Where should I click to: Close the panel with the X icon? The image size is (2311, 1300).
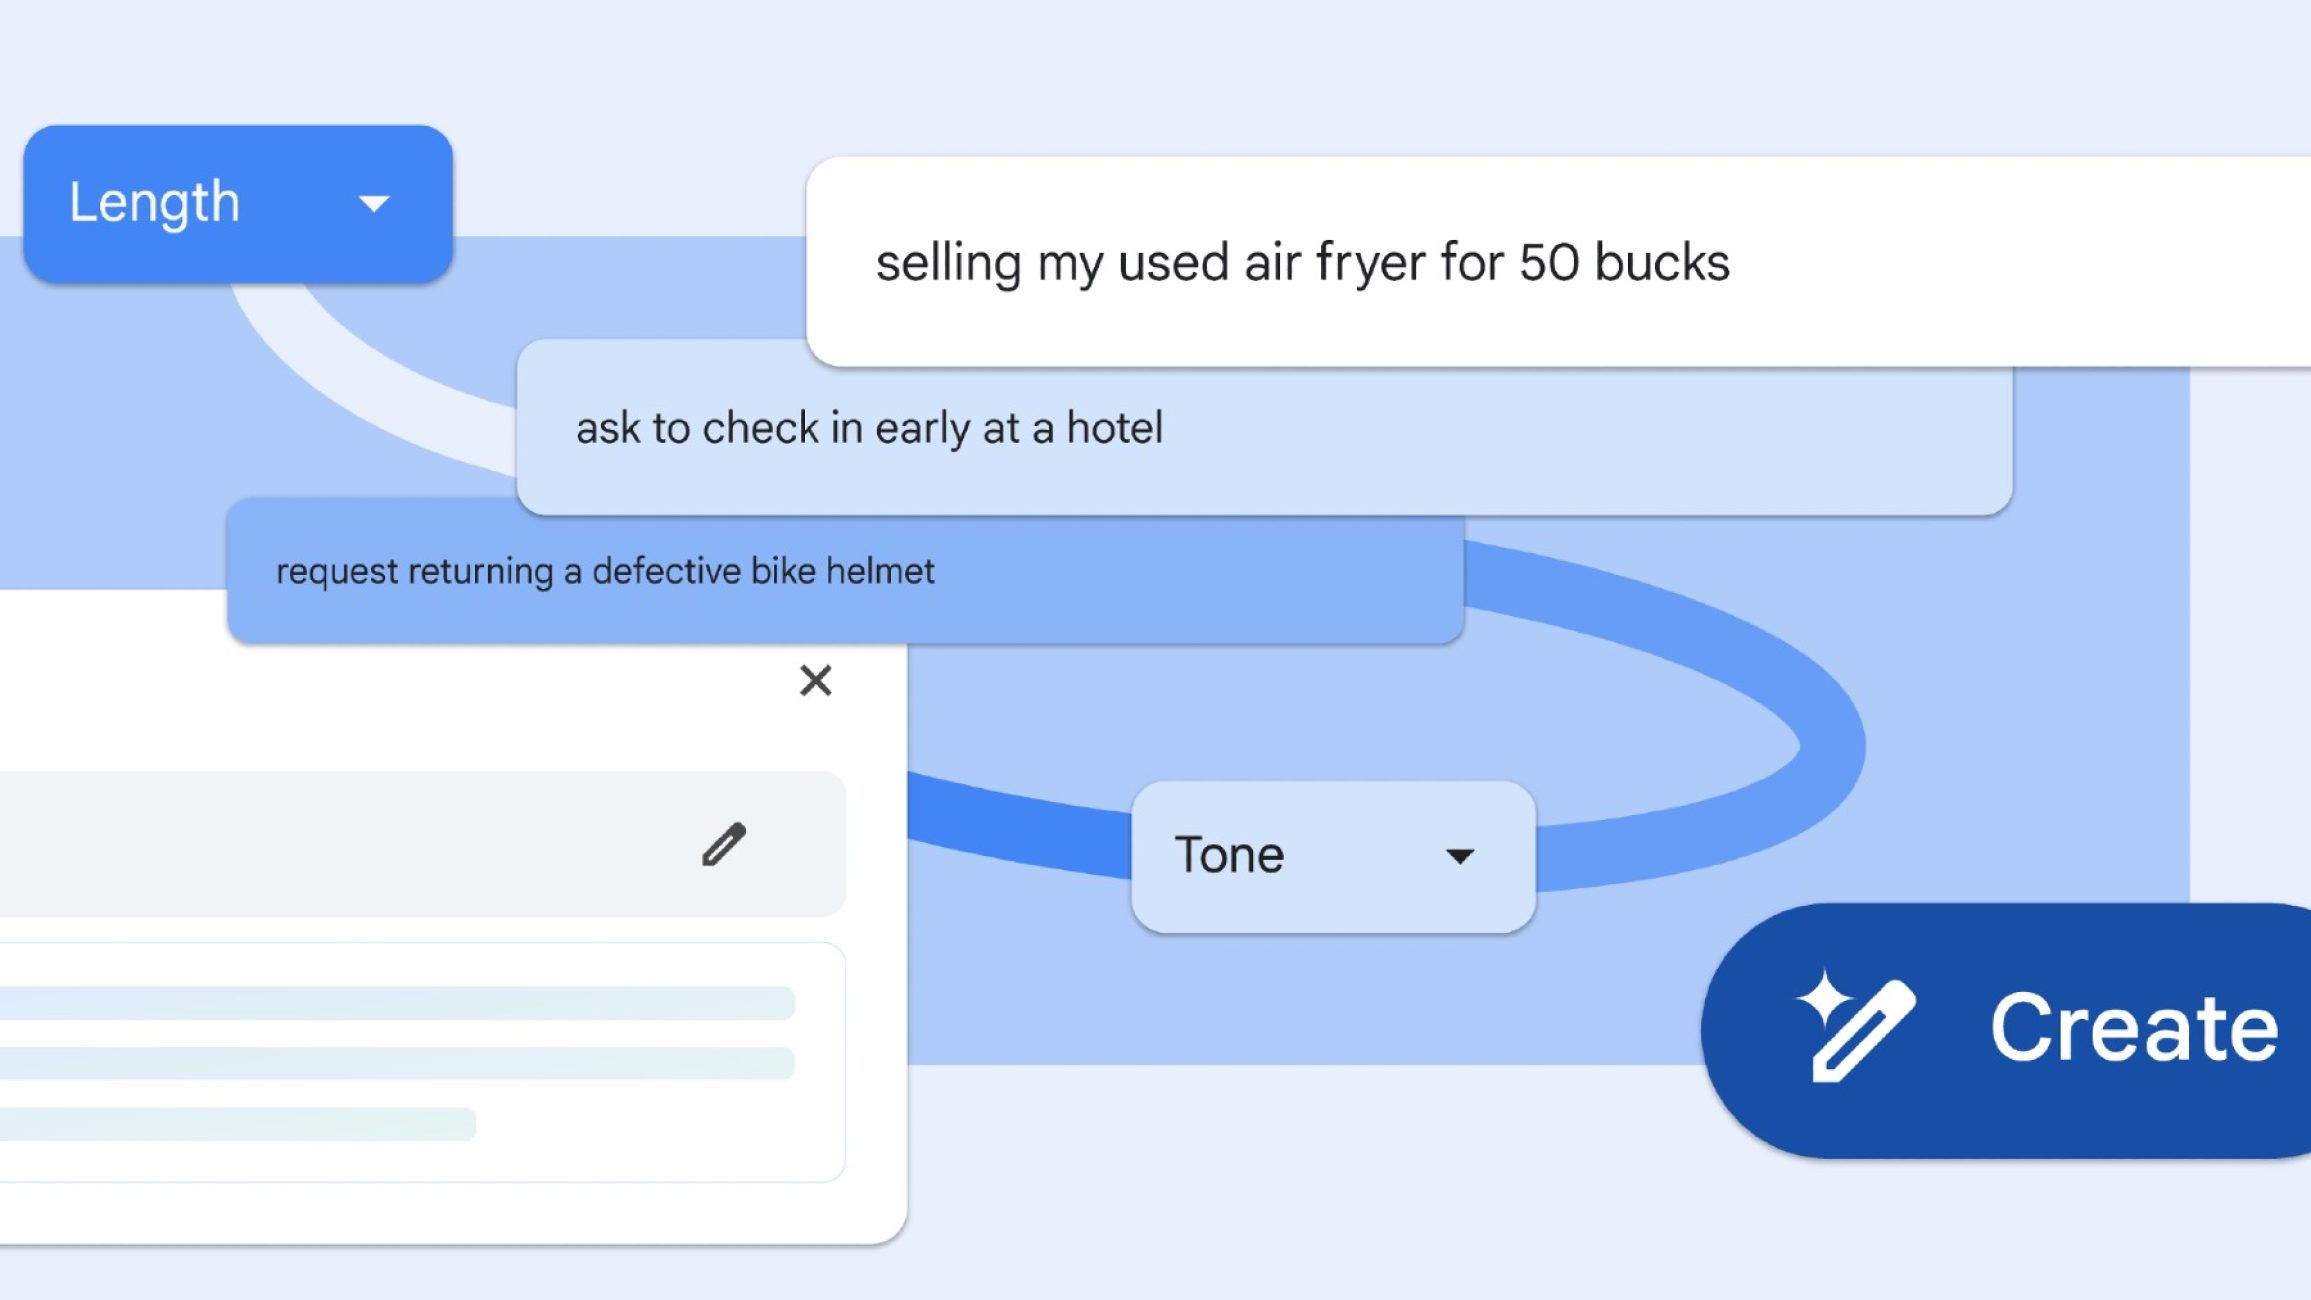tap(815, 680)
